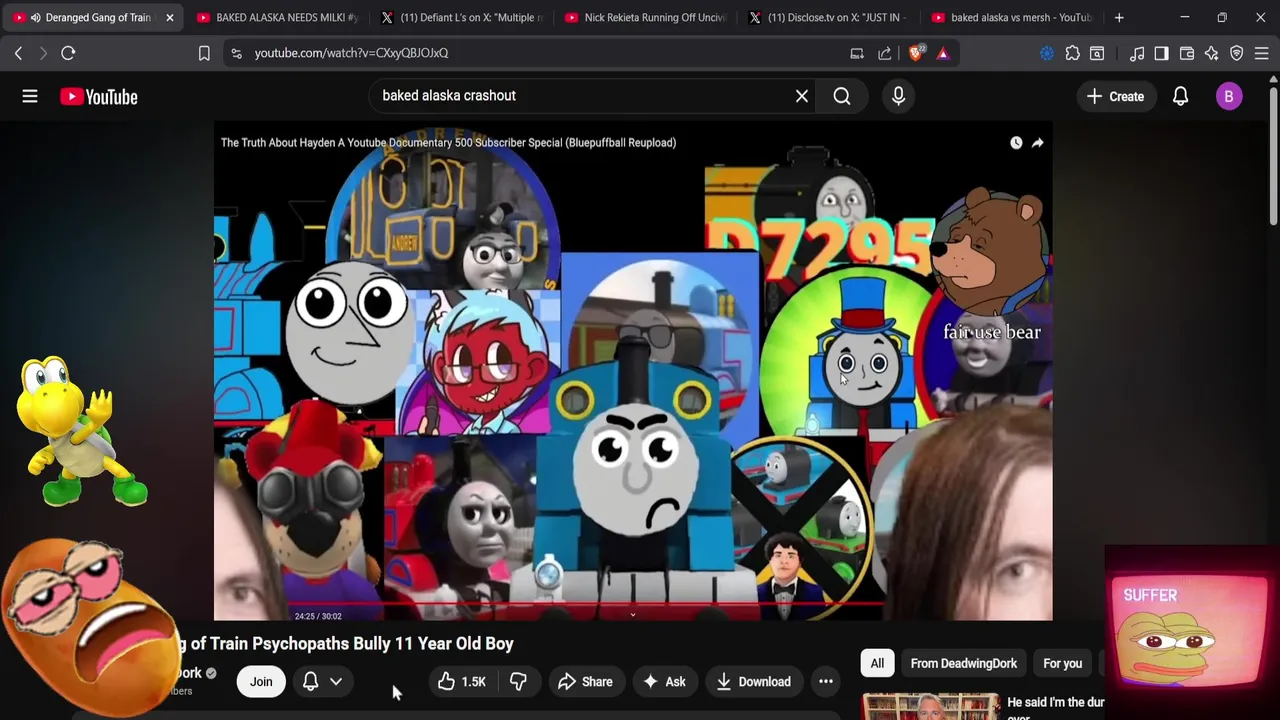Open the recommended video thumbnail
Screen dimensions: 1280x720
point(930,706)
